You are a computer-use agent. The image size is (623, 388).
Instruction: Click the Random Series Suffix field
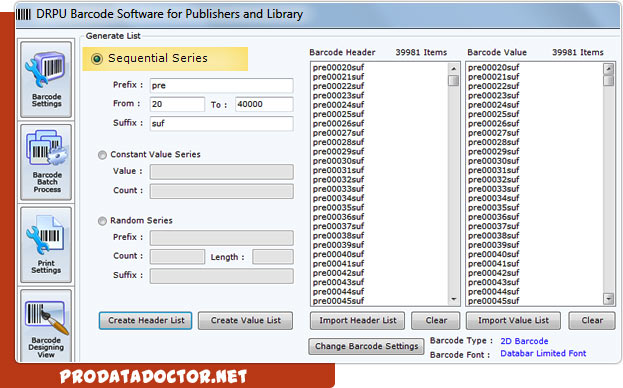point(222,276)
